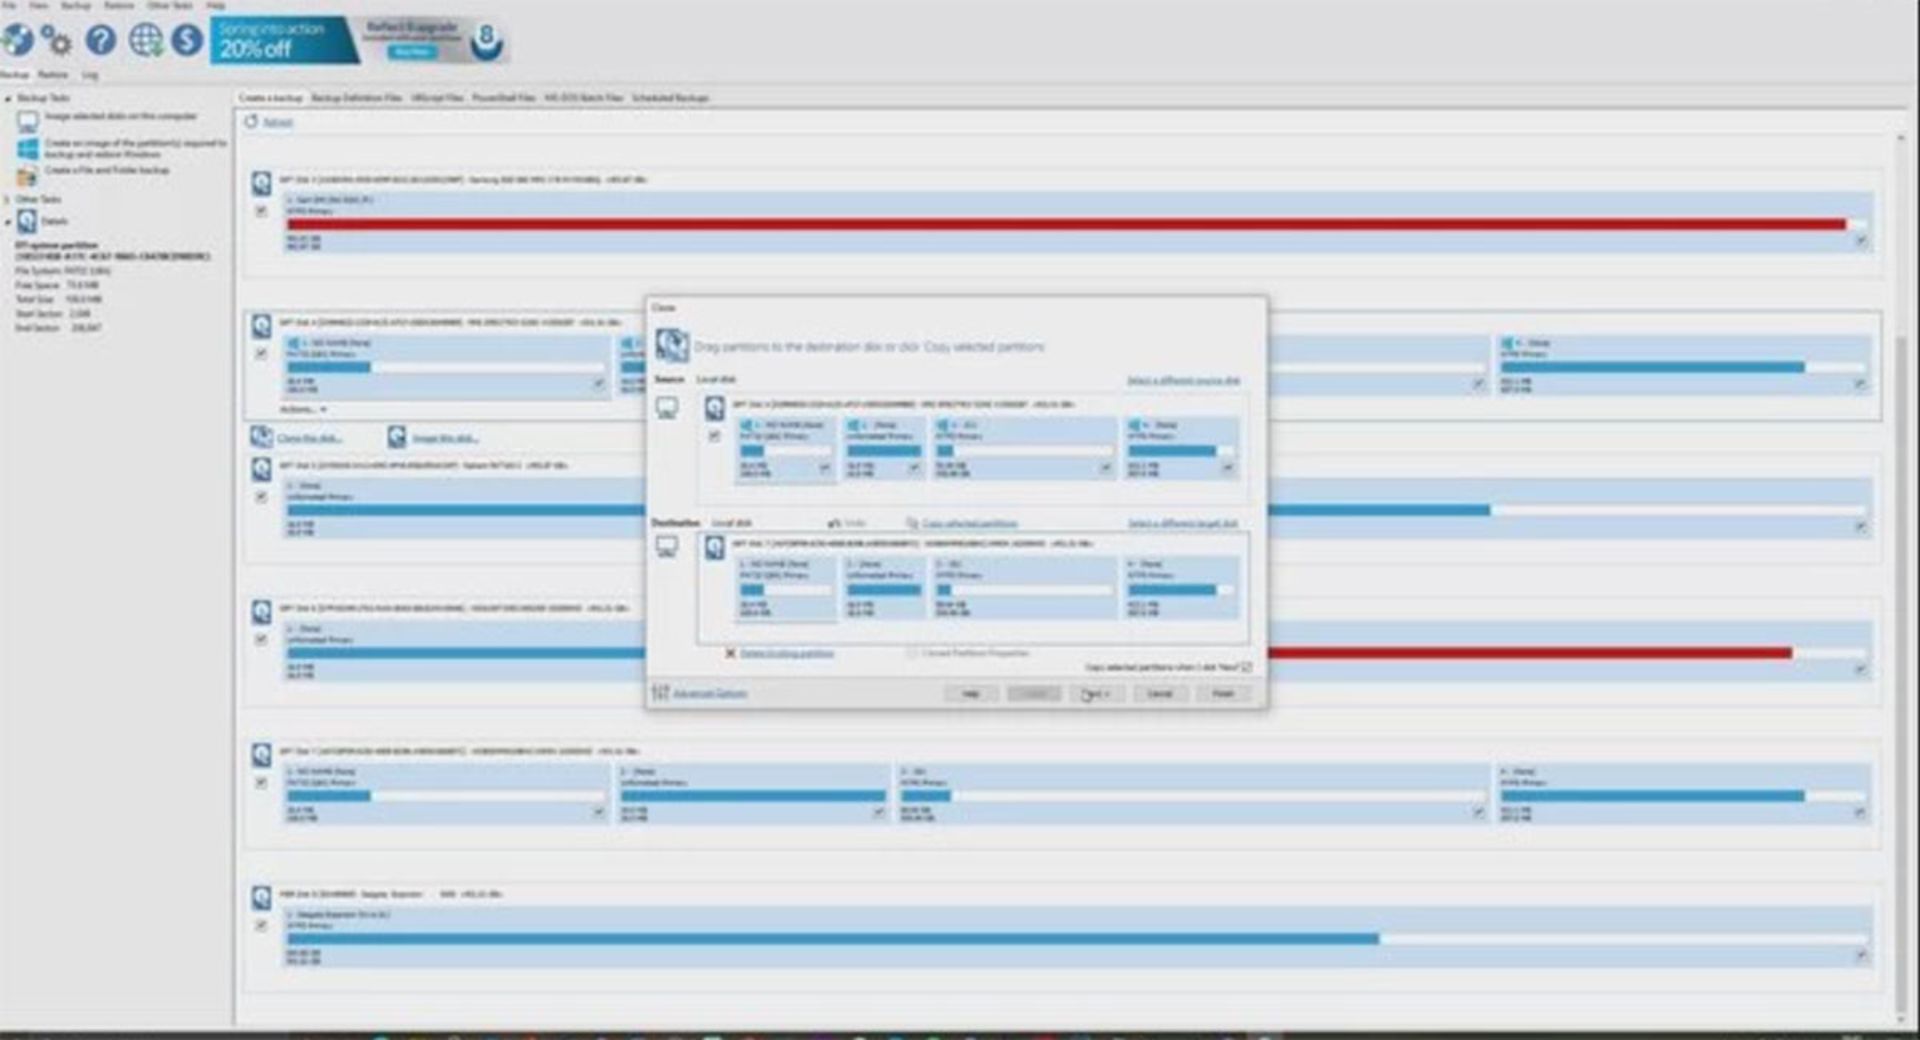Open settings via the gears toolbar icon
The image size is (1920, 1040).
[56, 41]
